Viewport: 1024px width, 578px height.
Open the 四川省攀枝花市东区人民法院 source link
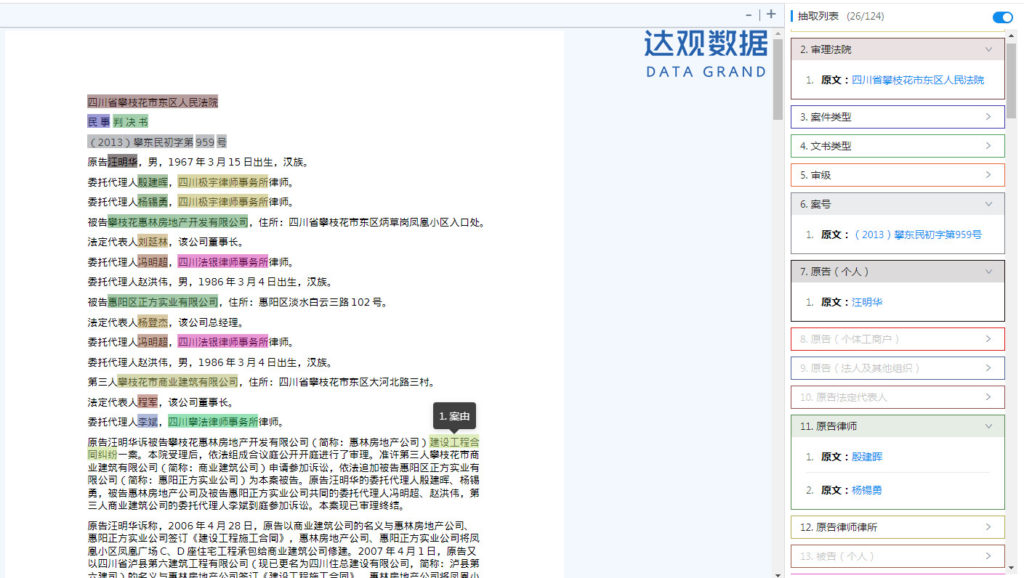point(918,80)
